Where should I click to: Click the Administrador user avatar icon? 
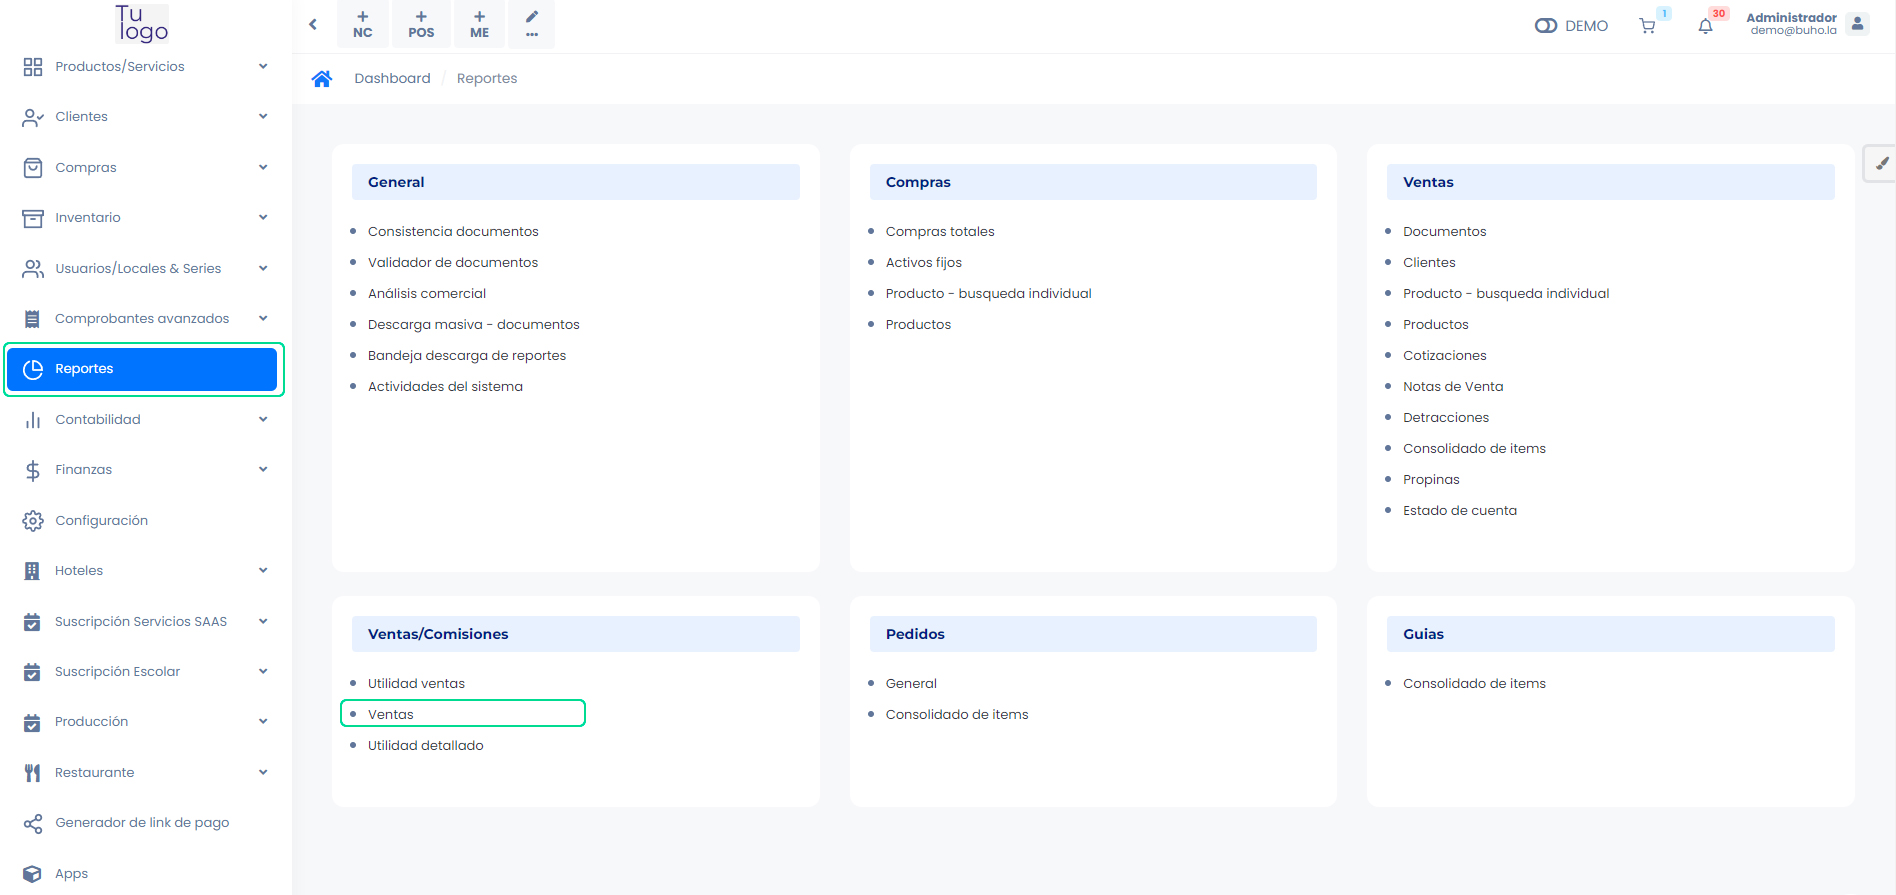[x=1857, y=24]
